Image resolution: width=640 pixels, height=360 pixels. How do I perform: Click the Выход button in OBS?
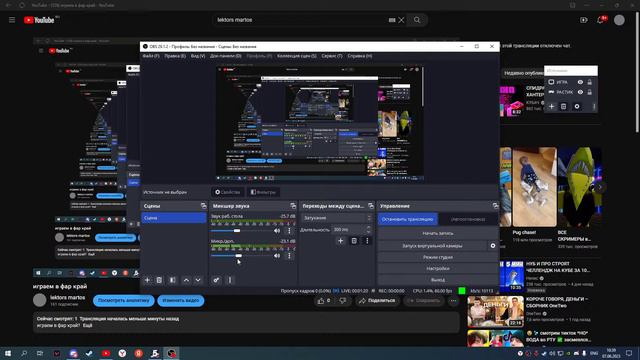(x=438, y=280)
